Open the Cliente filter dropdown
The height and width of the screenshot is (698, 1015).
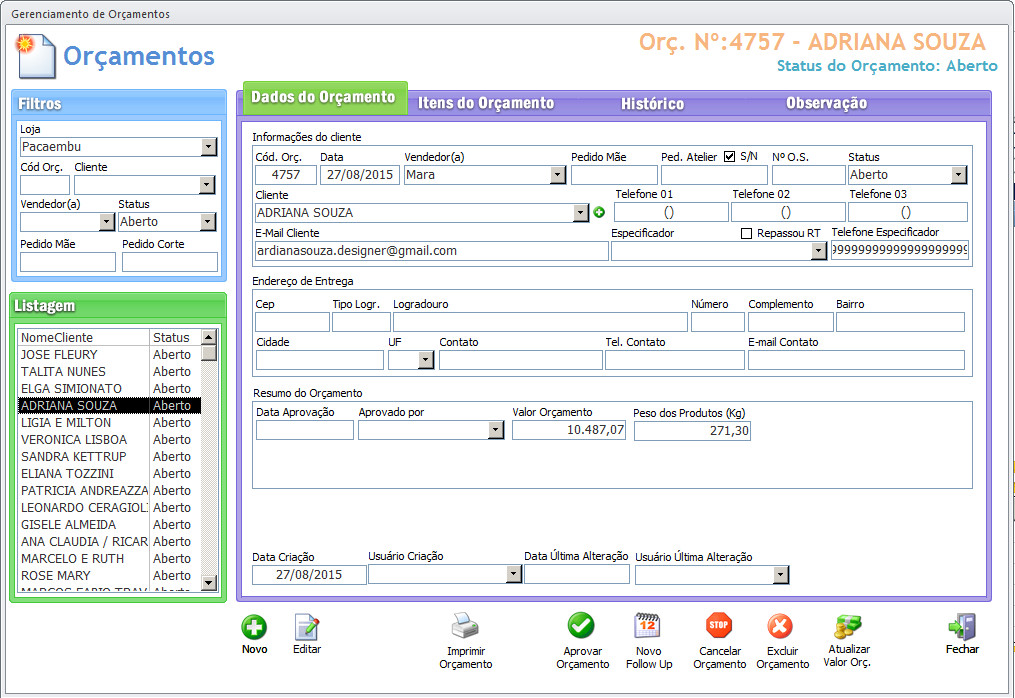[x=207, y=185]
